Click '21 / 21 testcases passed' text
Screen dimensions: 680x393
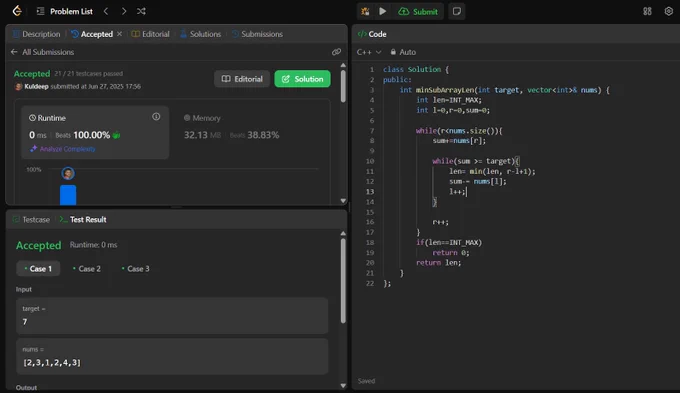88,74
